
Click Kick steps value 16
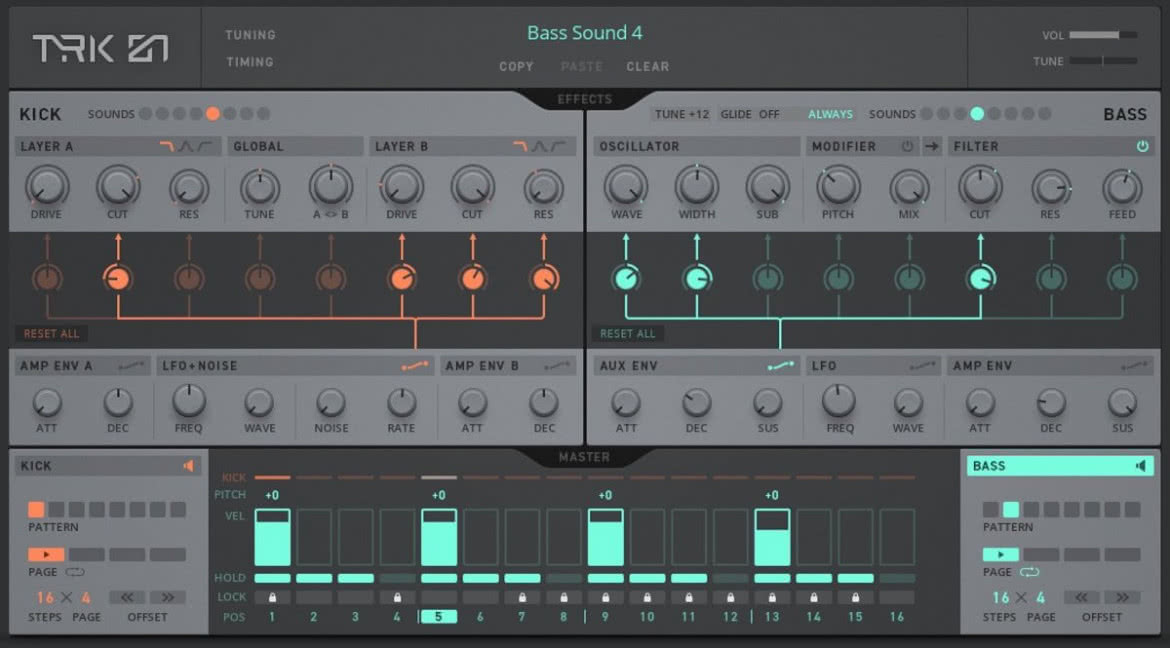[46, 598]
